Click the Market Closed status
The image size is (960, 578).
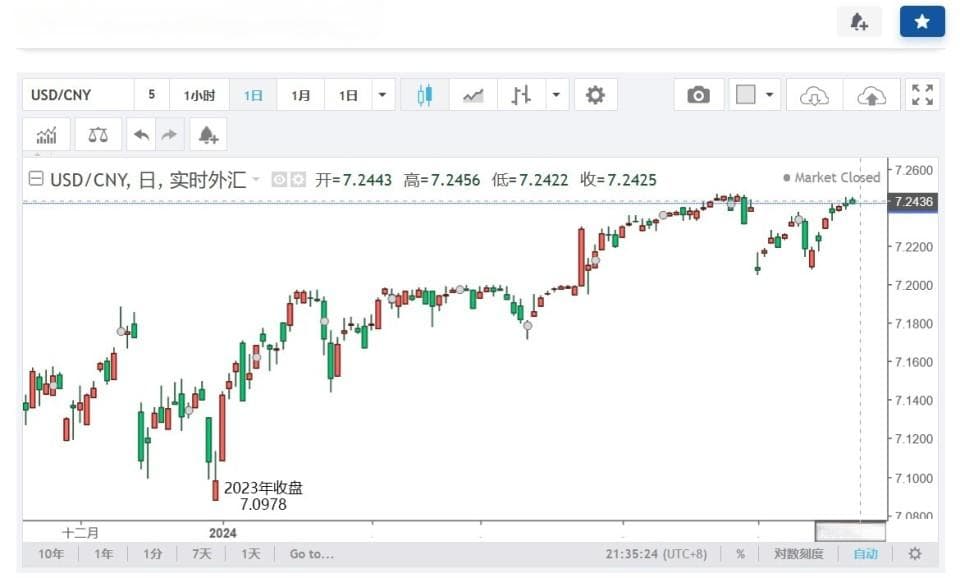tap(831, 178)
